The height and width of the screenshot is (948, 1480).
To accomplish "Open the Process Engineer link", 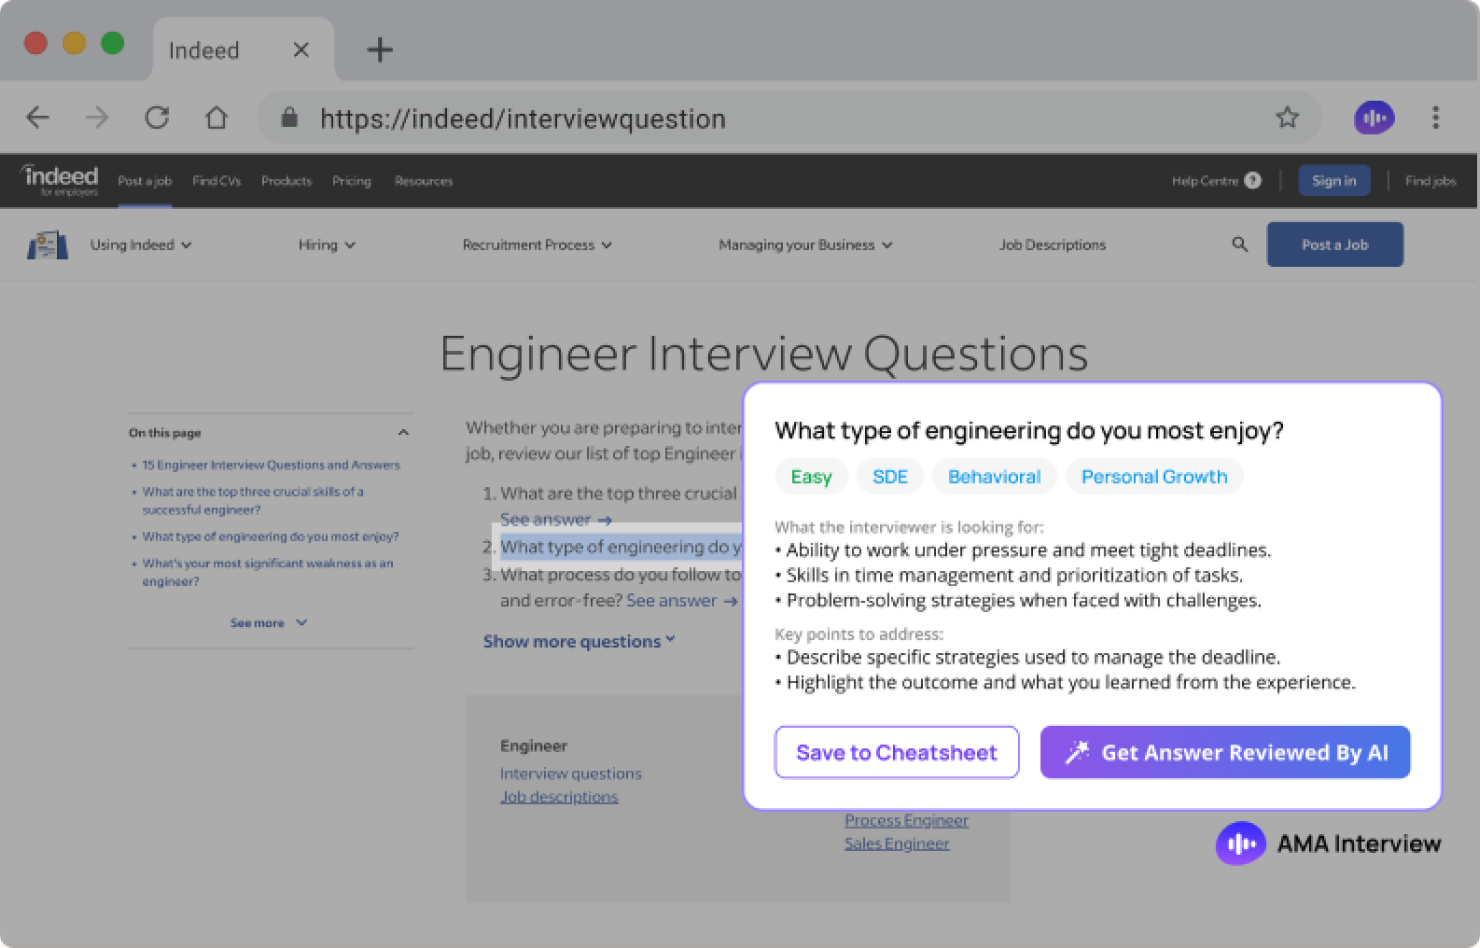I will [906, 821].
